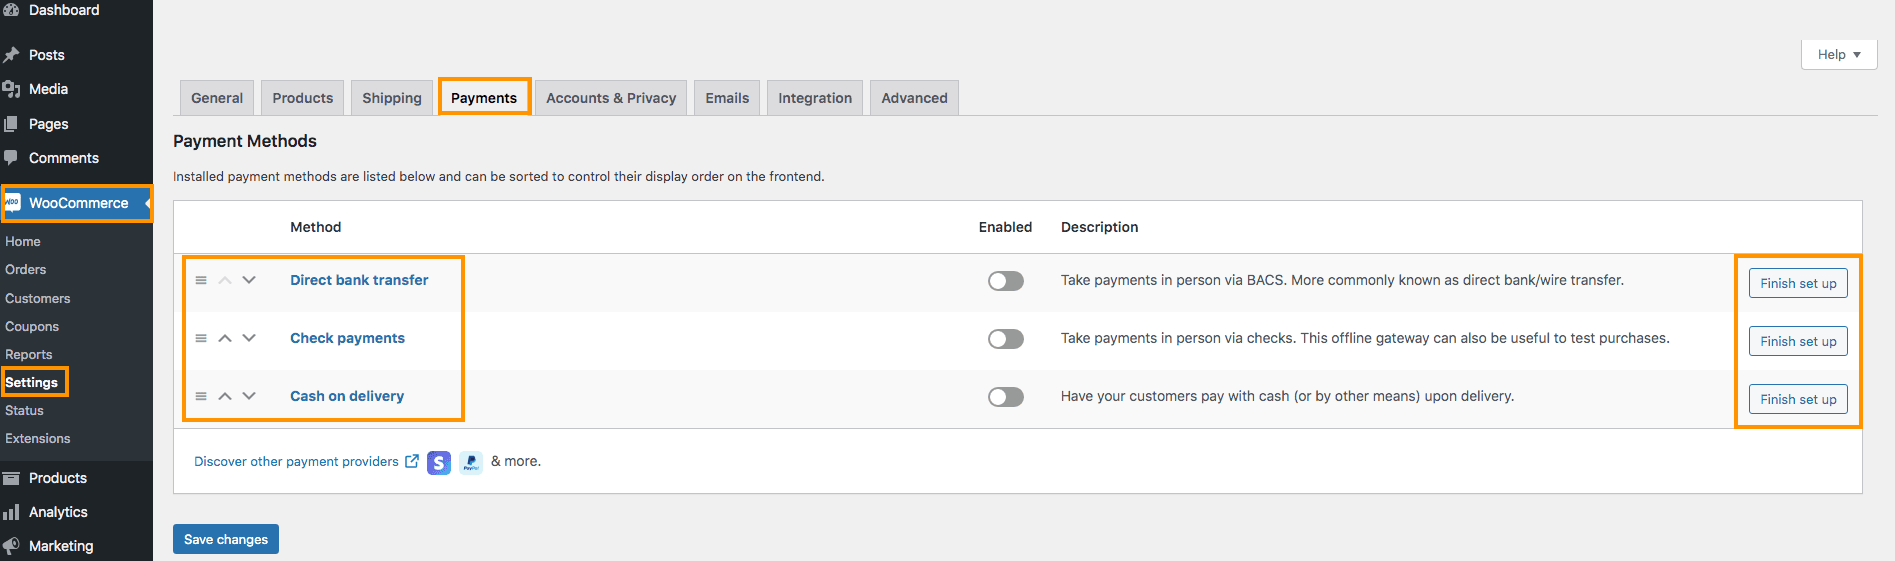This screenshot has width=1895, height=561.
Task: Click the drag handle for Cash on delivery
Action: 201,396
